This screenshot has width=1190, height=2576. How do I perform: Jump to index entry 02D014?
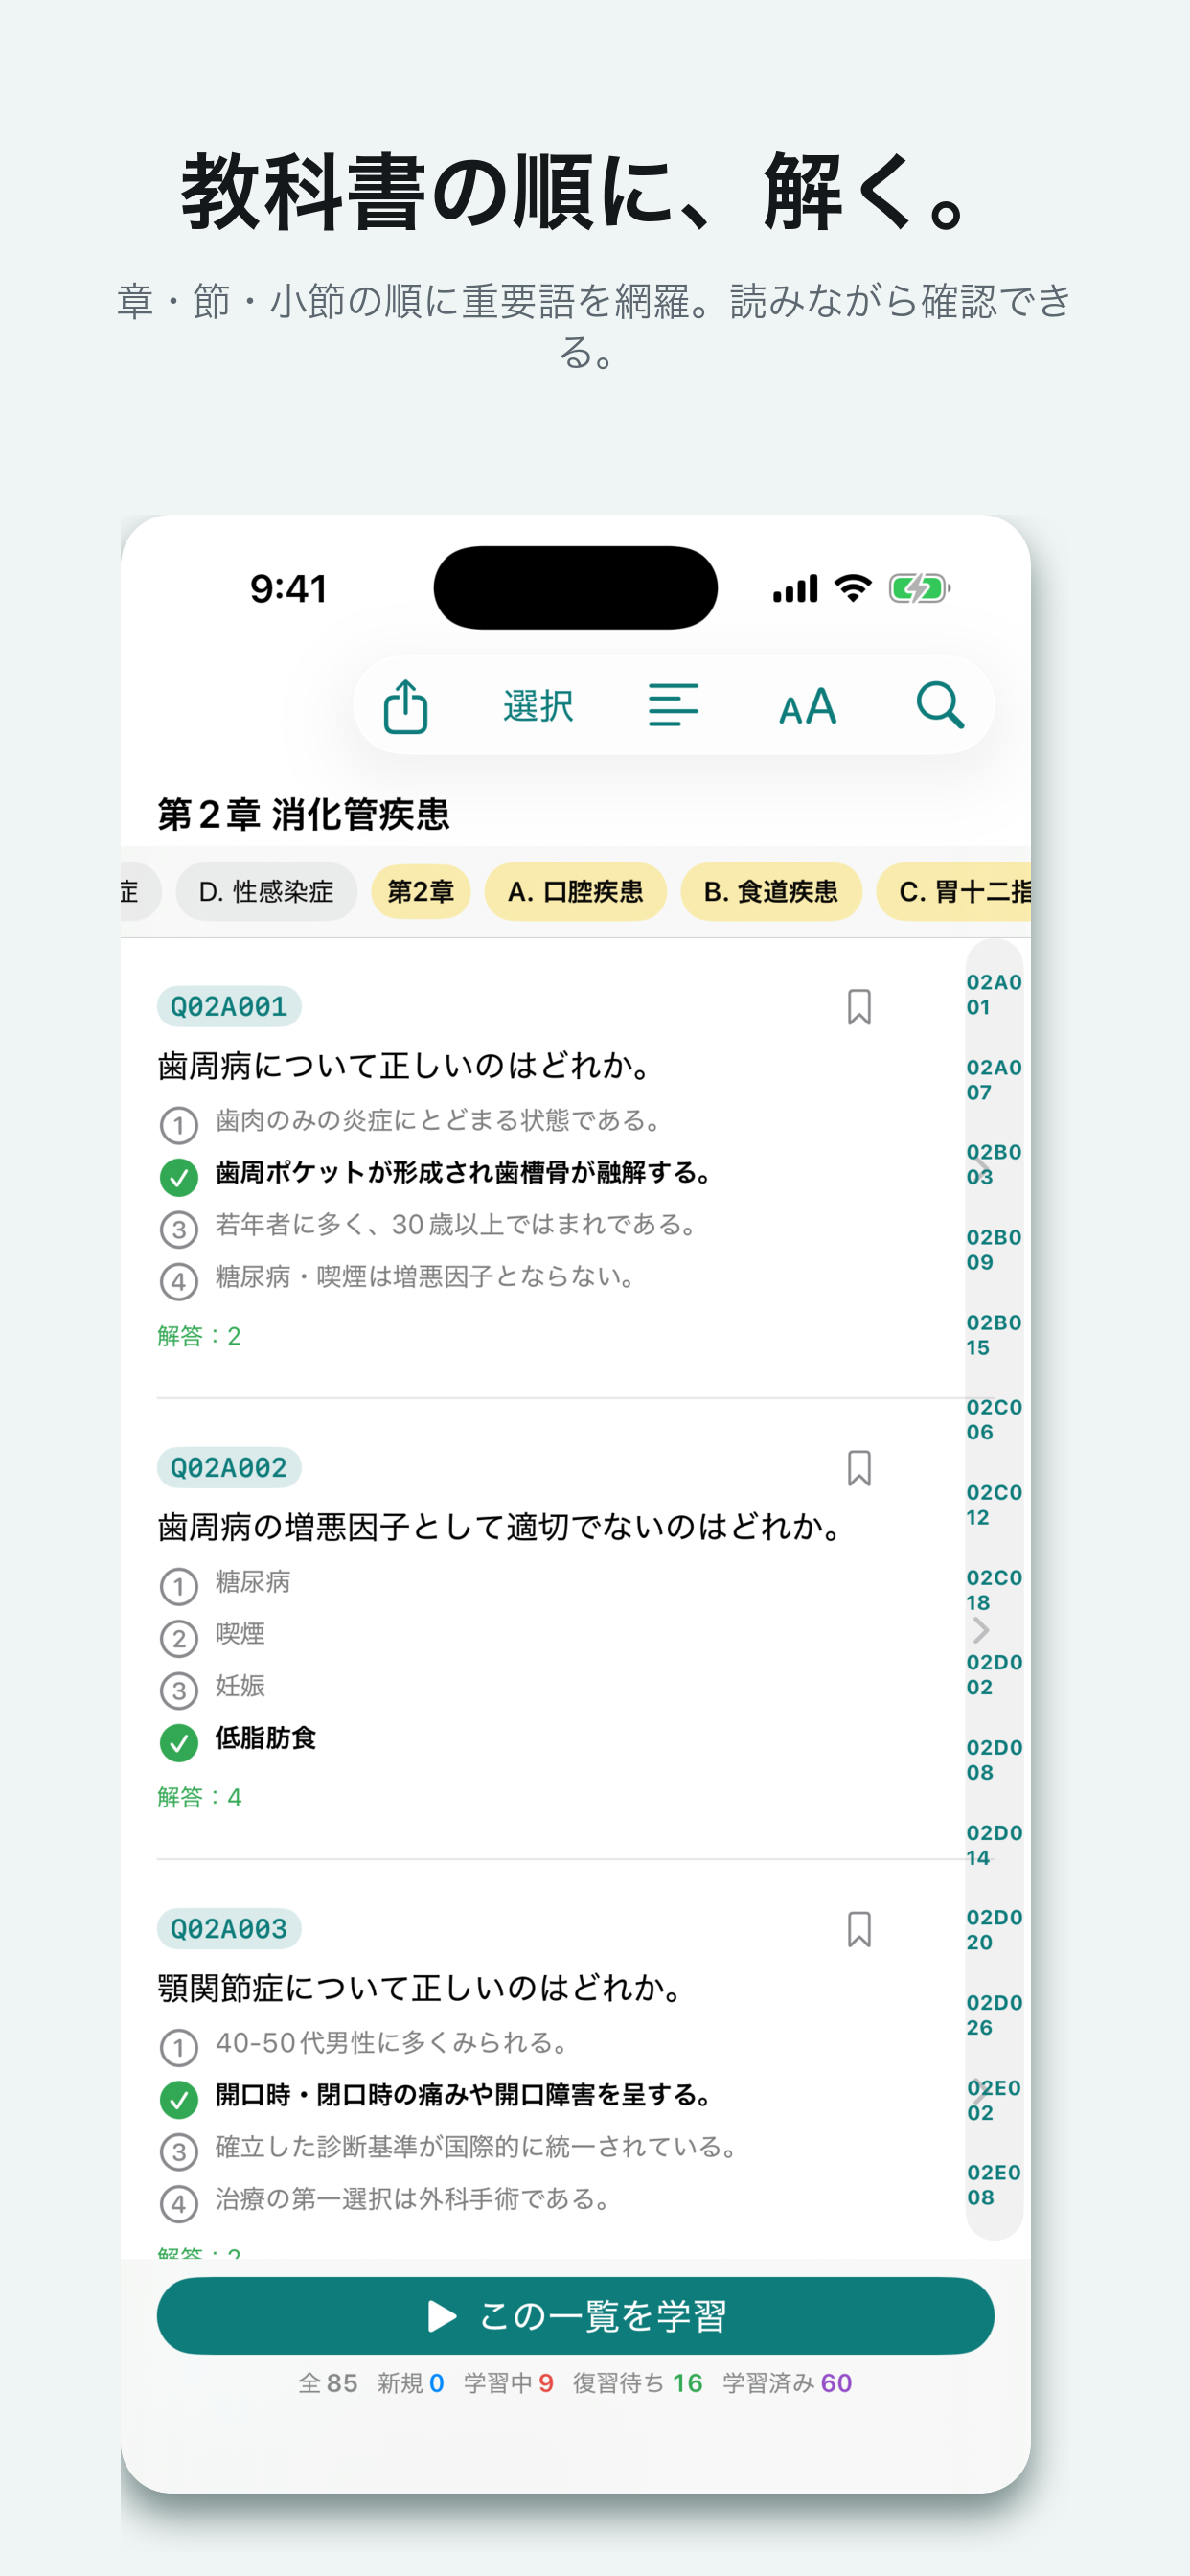coord(993,1844)
